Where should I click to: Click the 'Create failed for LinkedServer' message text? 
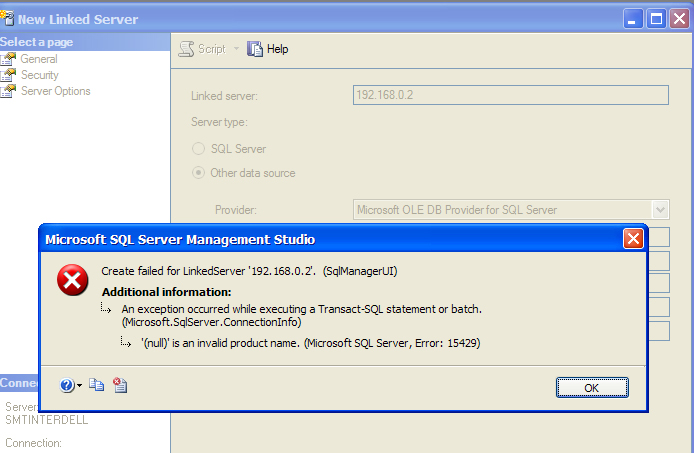249,271
